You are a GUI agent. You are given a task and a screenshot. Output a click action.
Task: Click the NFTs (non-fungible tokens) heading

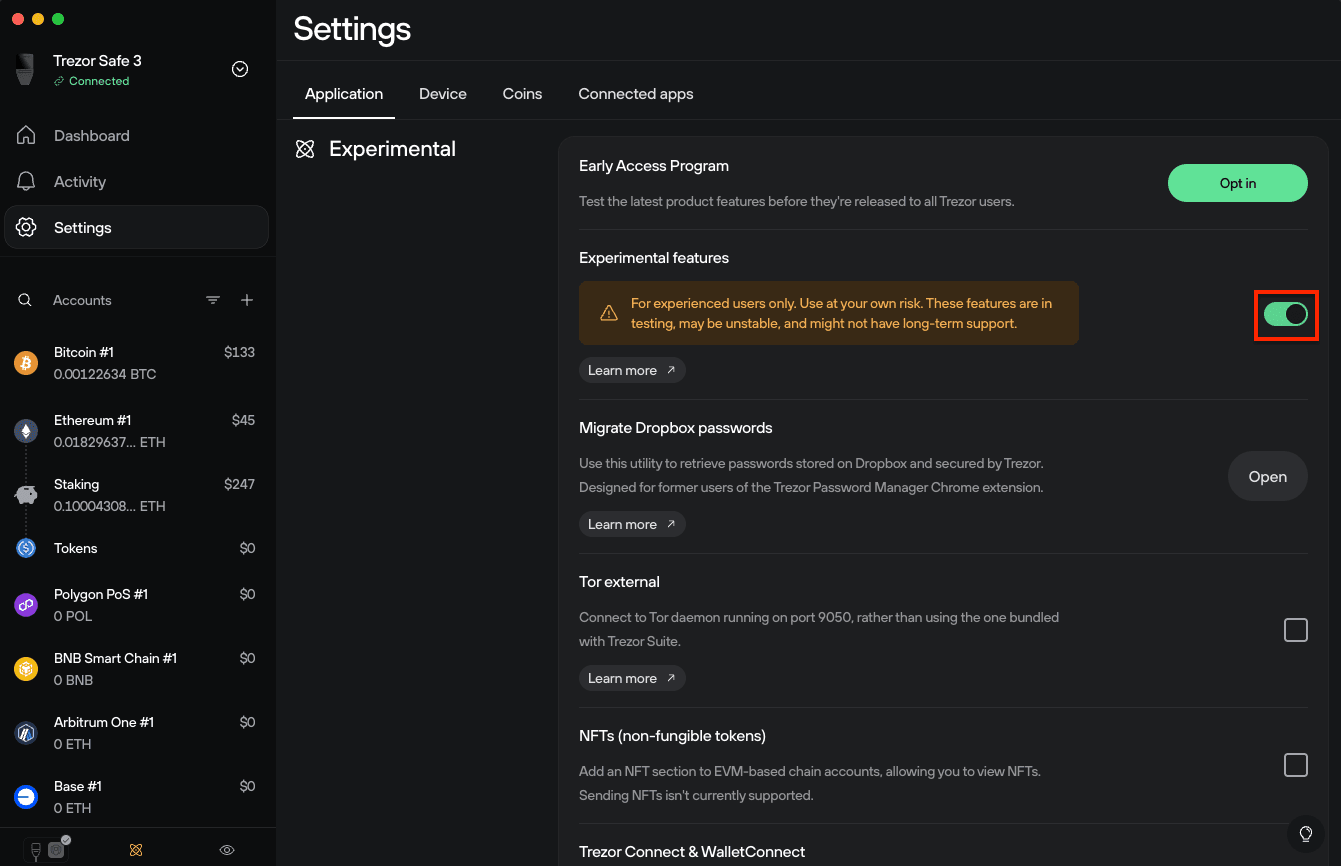pos(672,736)
